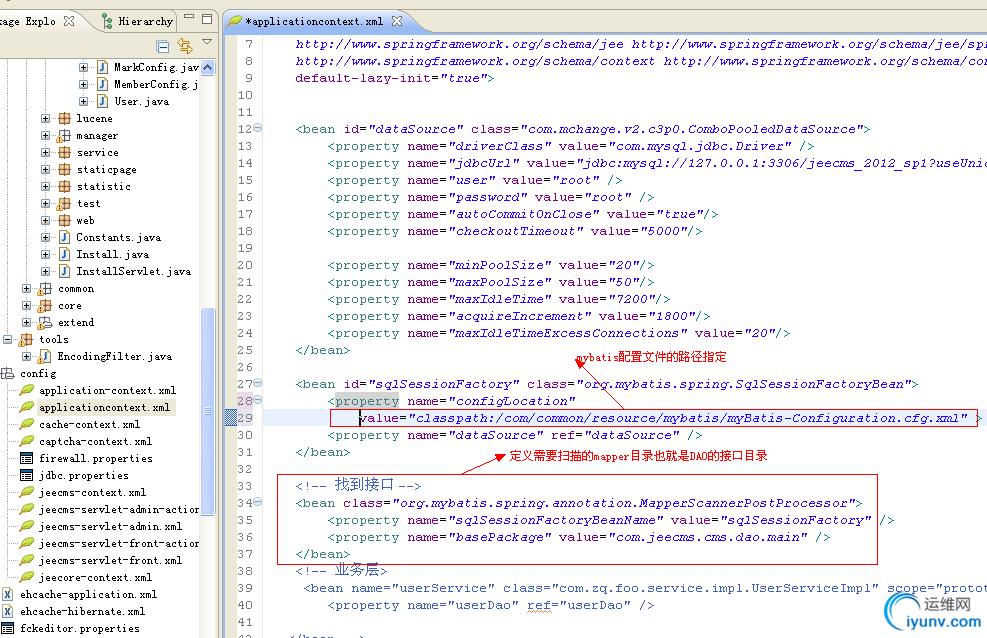This screenshot has width=987, height=638.
Task: Click the User.java file icon
Action: (x=103, y=101)
